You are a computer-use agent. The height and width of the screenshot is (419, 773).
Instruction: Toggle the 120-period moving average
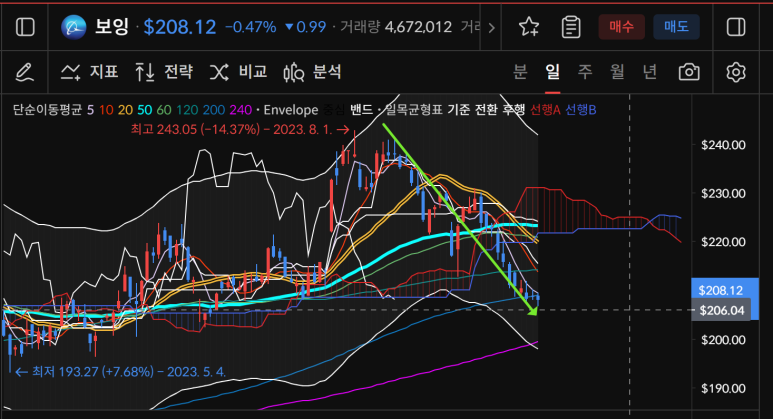187,109
